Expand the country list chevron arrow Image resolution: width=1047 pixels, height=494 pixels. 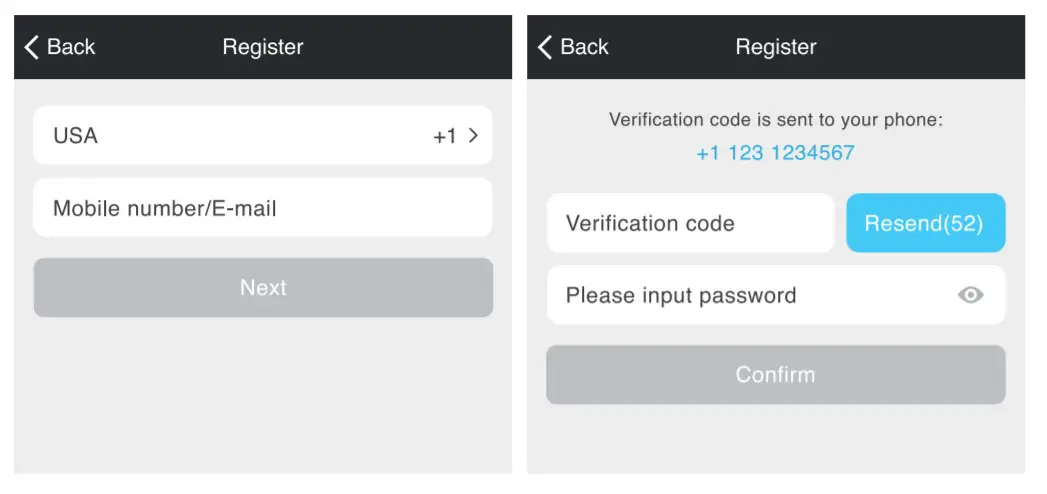tap(474, 136)
